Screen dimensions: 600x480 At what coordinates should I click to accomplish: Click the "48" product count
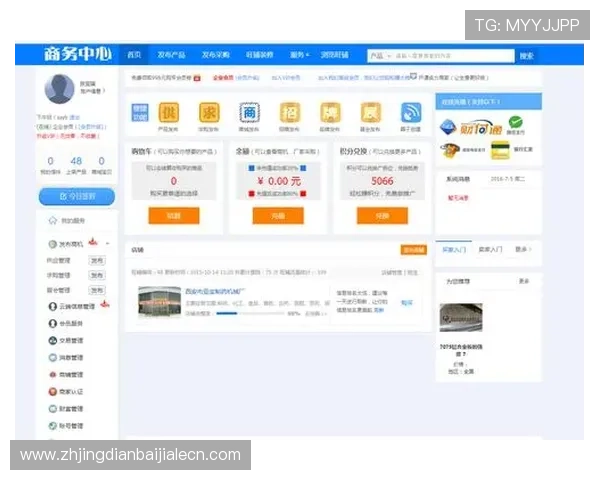[x=76, y=161]
